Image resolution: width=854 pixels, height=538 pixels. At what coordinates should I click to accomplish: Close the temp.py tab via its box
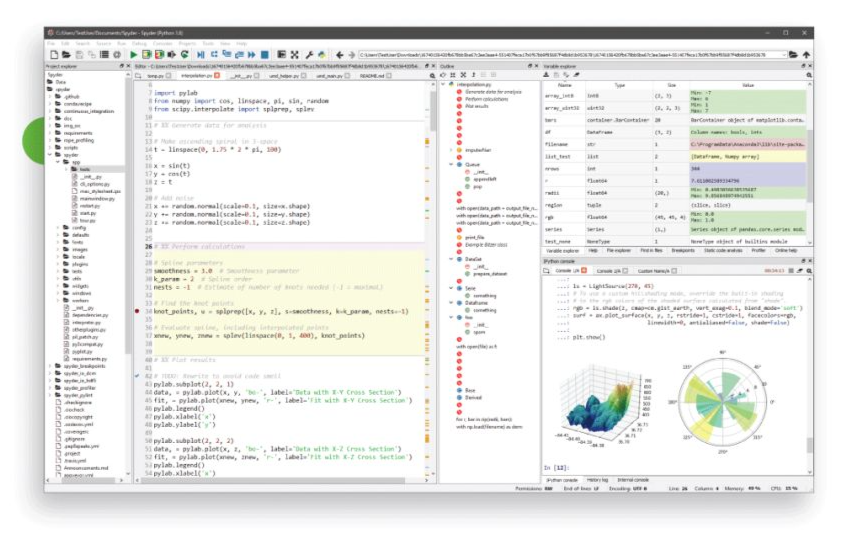point(168,76)
